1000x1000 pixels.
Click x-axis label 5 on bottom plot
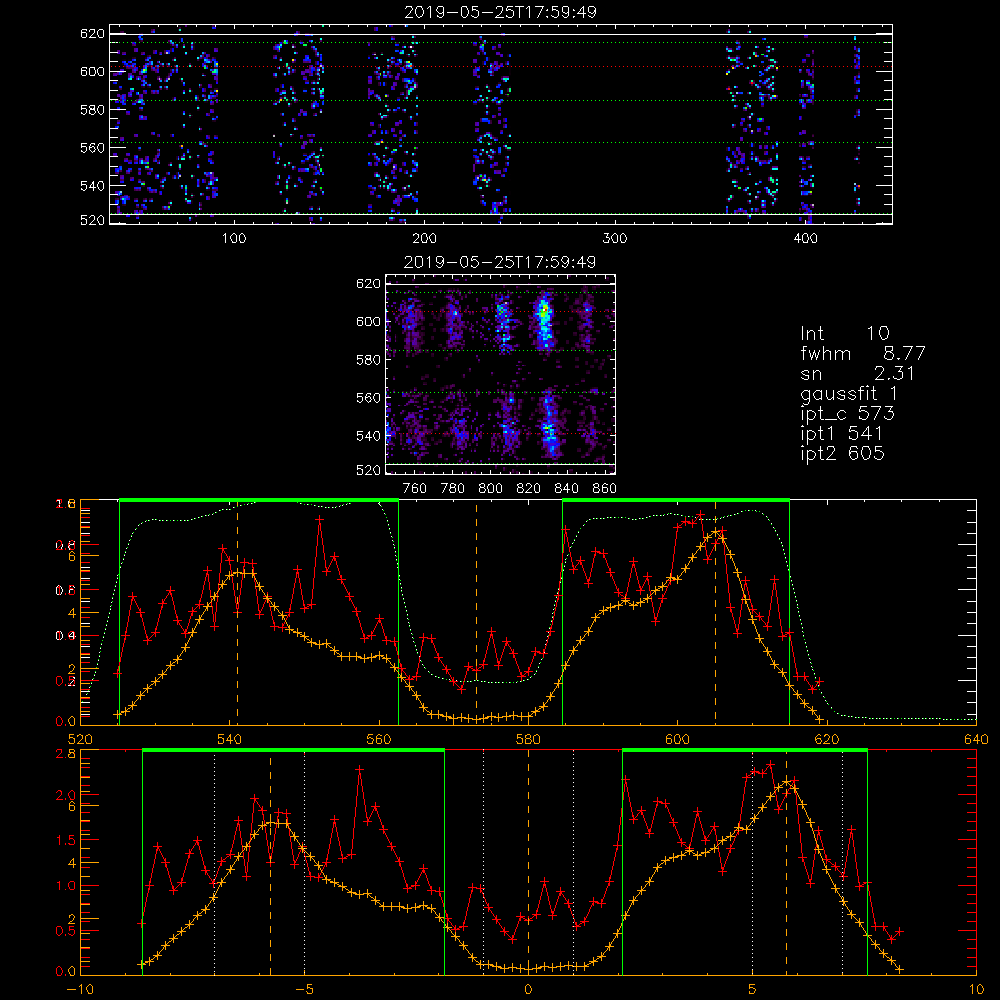(x=752, y=990)
